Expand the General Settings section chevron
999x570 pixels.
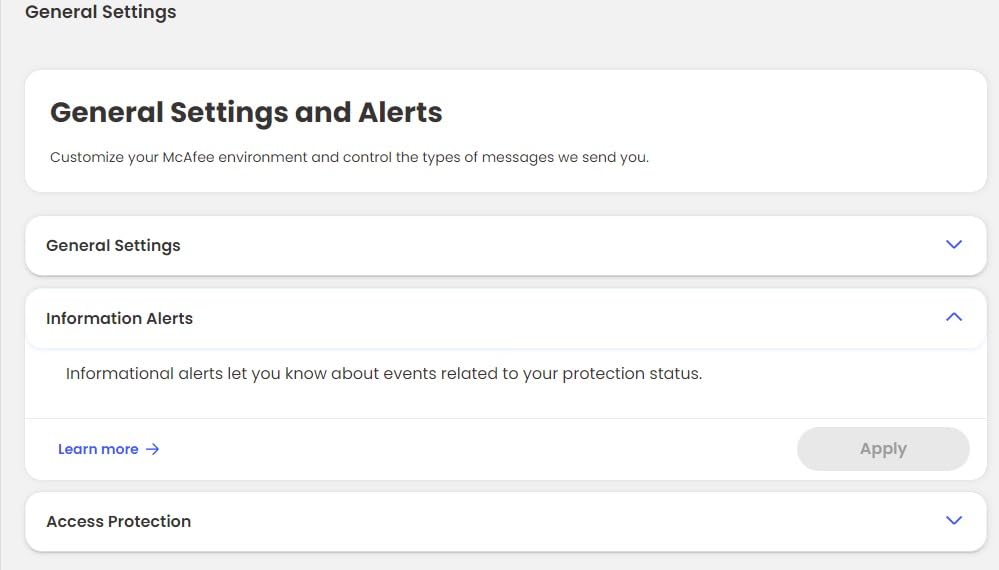pos(953,245)
